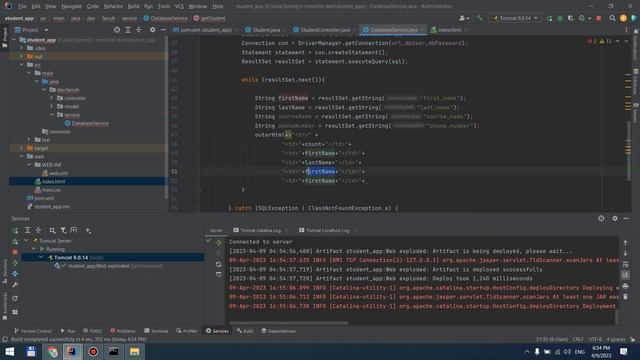Open File Explorer from the taskbar
The width and height of the screenshot is (640, 360).
[x=134, y=351]
